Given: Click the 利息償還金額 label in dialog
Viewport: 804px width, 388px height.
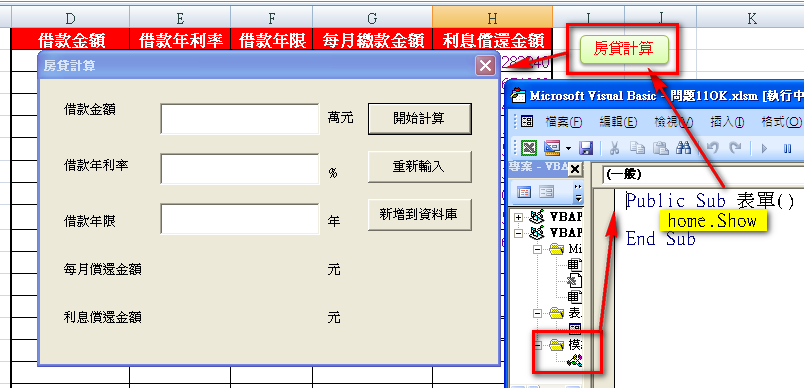Looking at the screenshot, I should pos(103,317).
